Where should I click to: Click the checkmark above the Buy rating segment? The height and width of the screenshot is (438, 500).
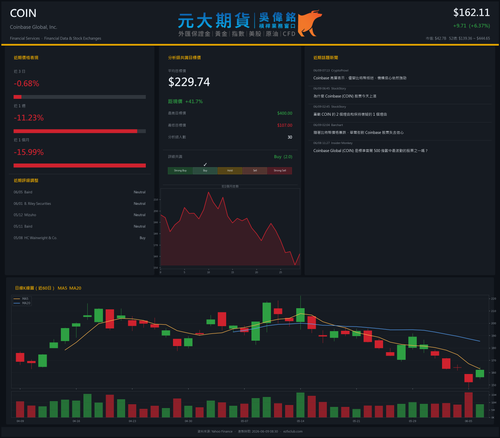point(205,164)
